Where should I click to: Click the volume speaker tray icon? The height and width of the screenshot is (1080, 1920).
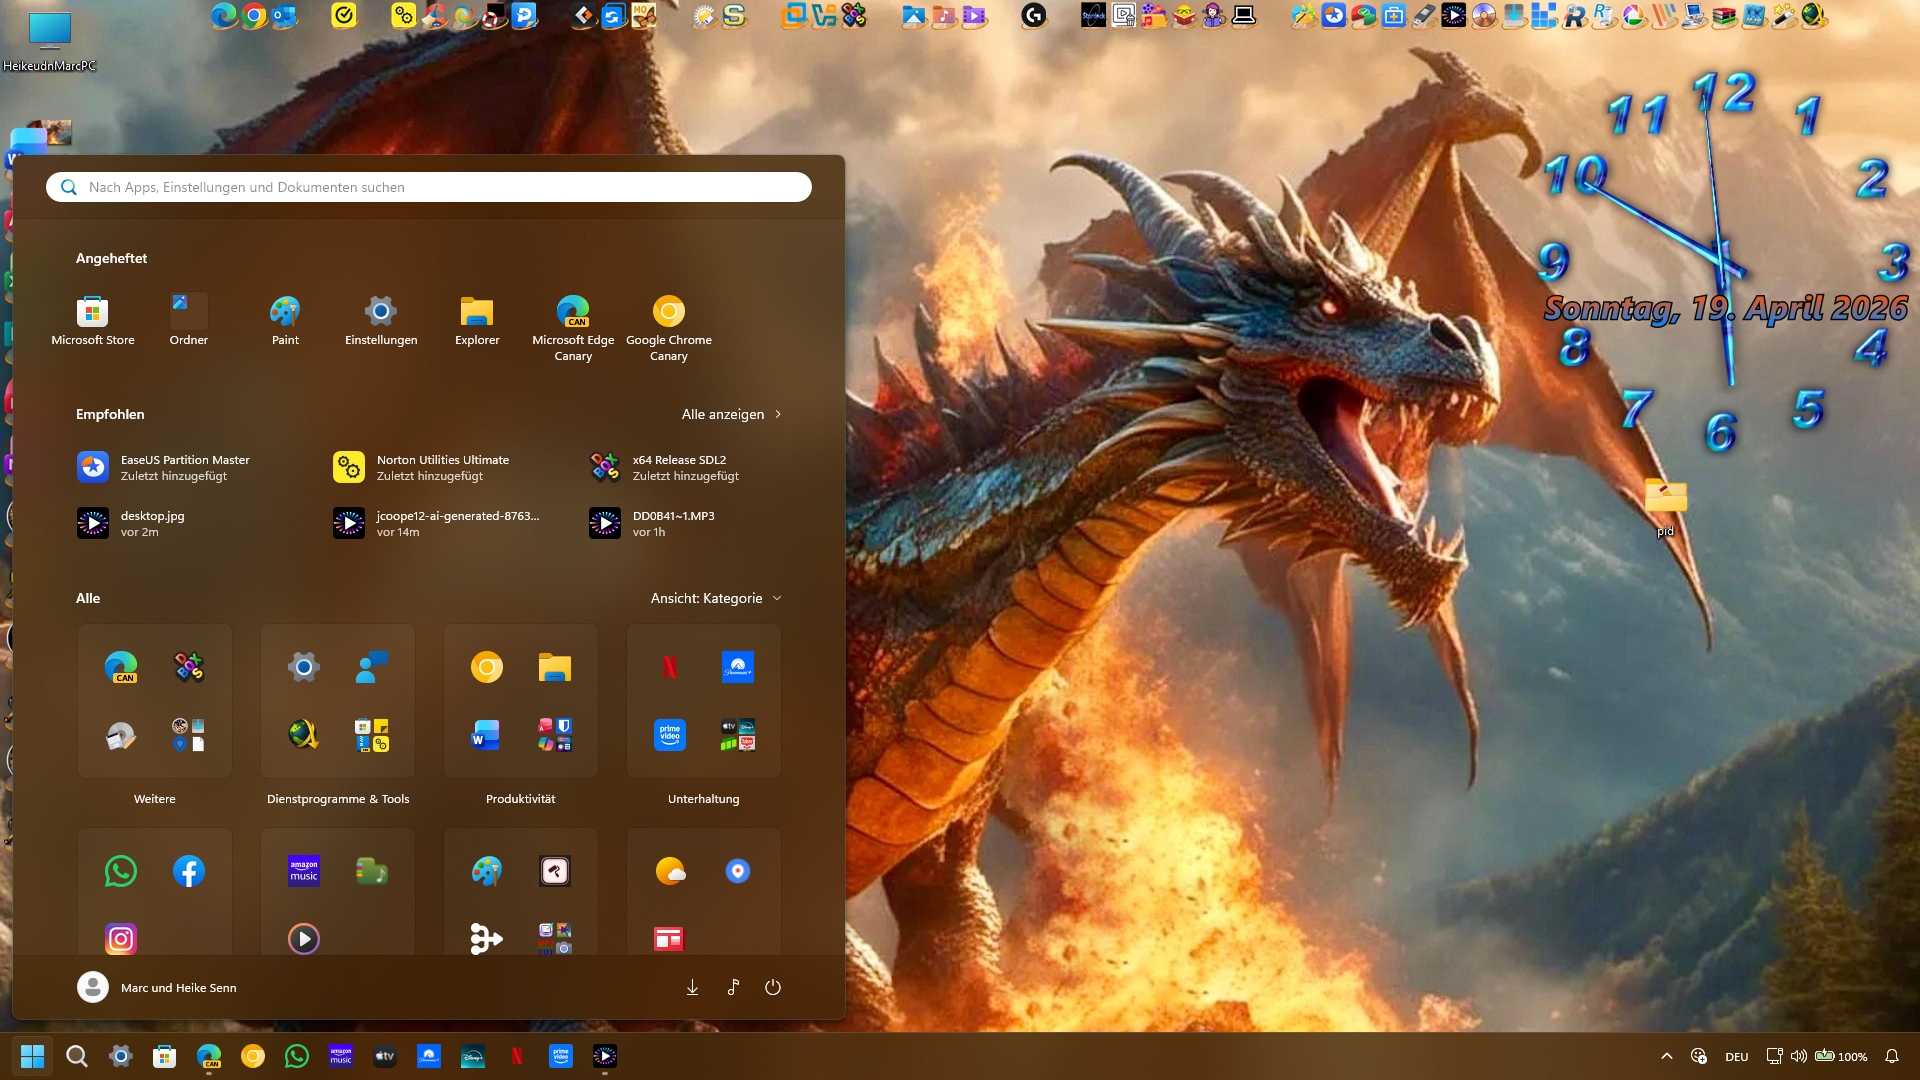tap(1799, 1056)
